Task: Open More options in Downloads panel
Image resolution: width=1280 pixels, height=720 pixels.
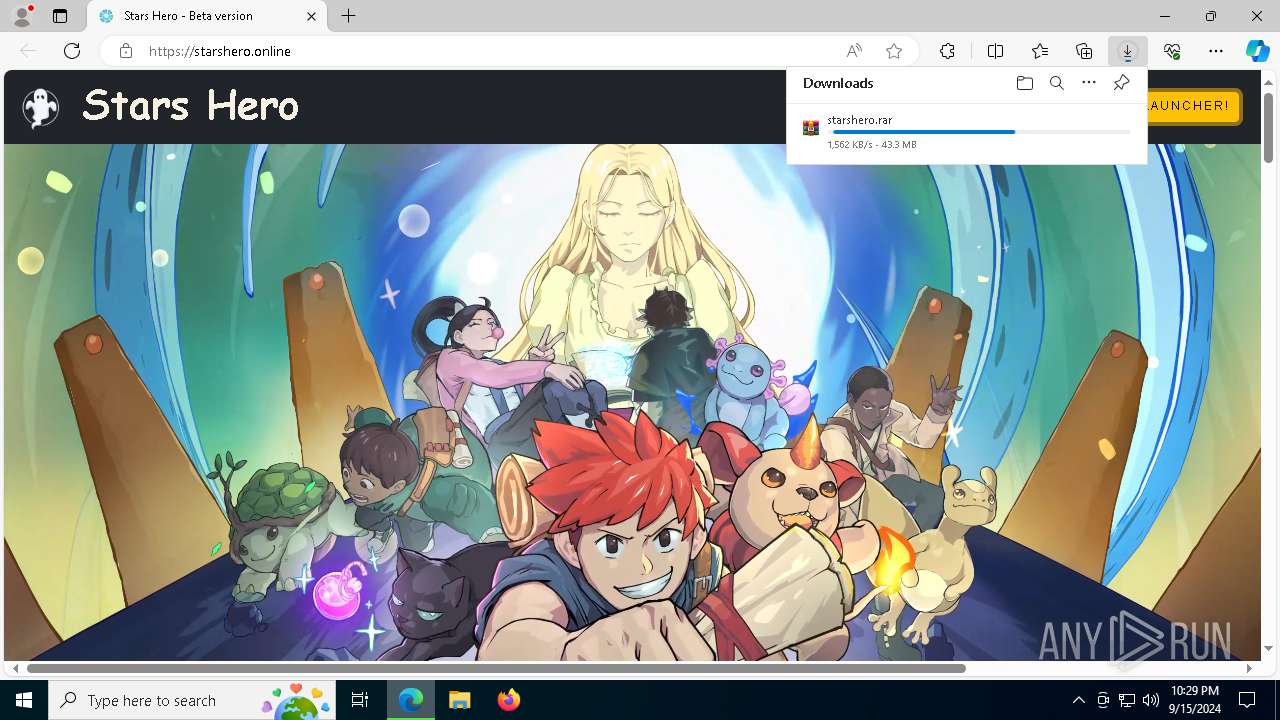Action: click(1089, 83)
